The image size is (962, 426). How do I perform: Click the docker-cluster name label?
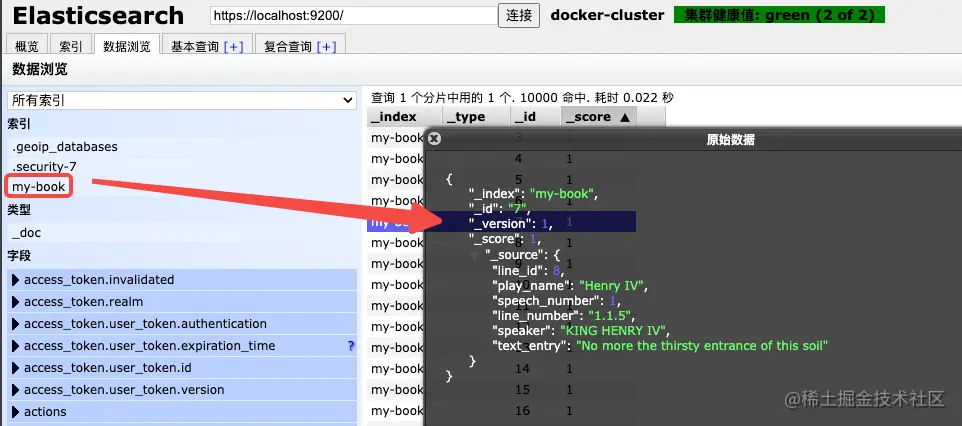pos(607,15)
